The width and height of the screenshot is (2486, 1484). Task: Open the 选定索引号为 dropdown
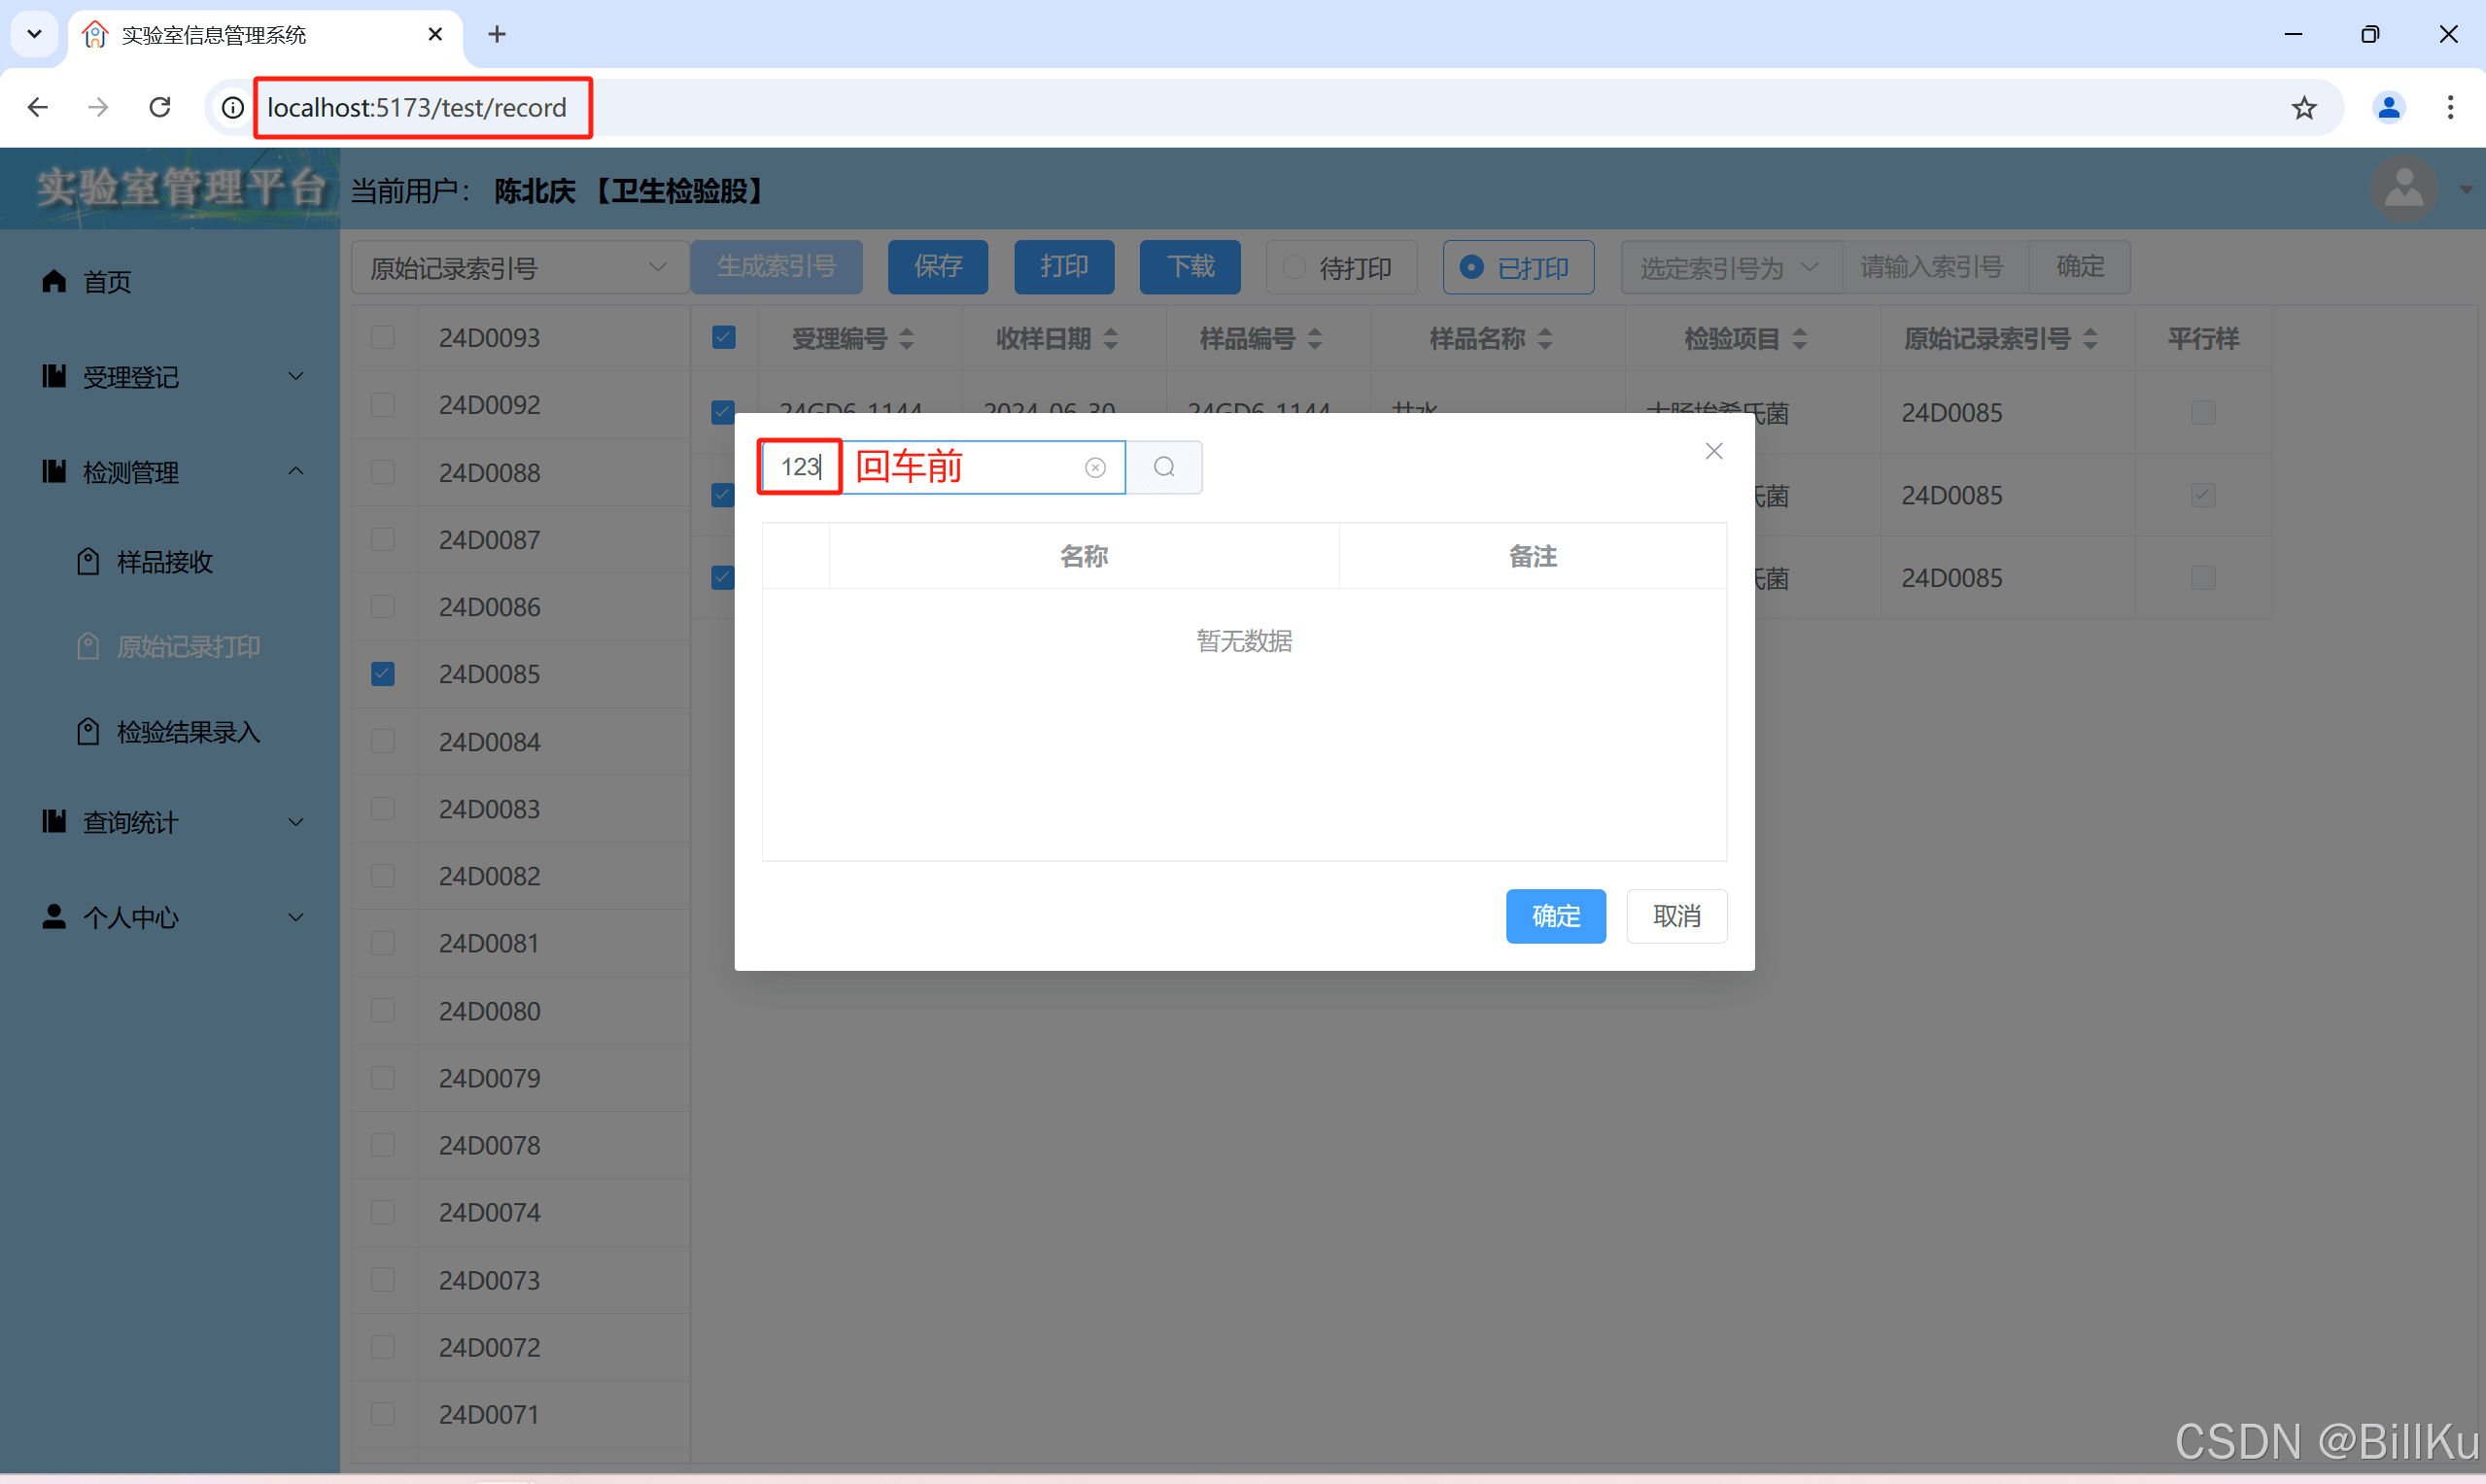coord(1731,267)
